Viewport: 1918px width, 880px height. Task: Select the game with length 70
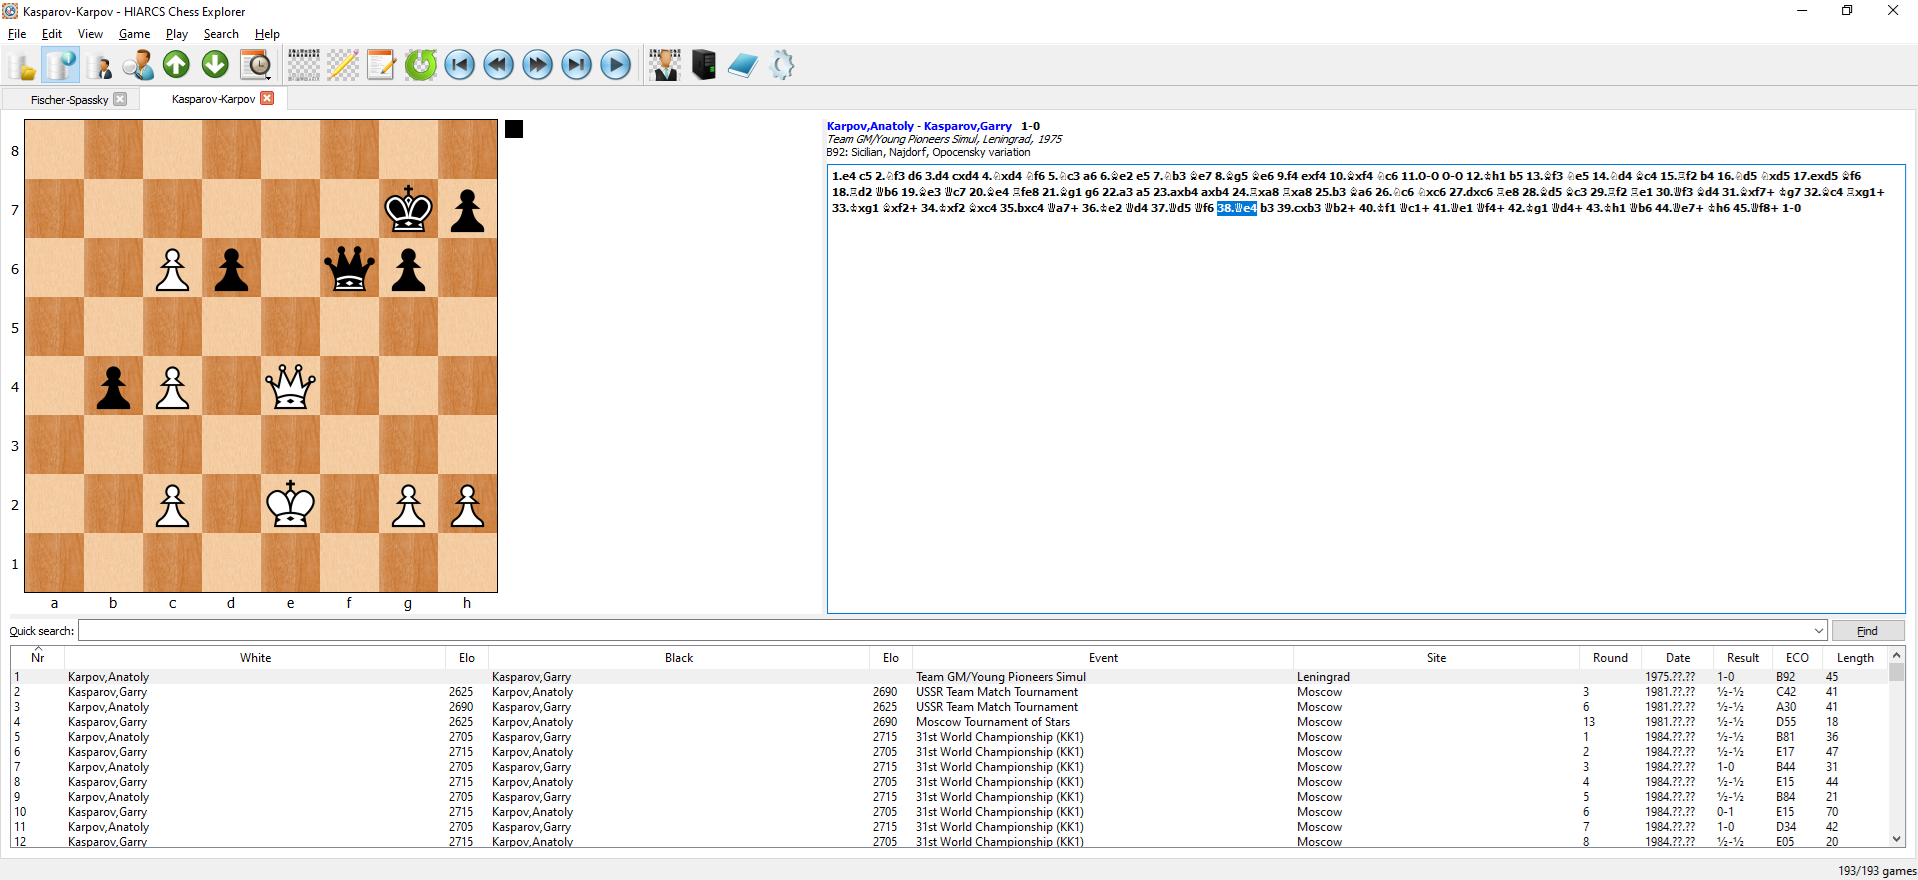(x=950, y=812)
